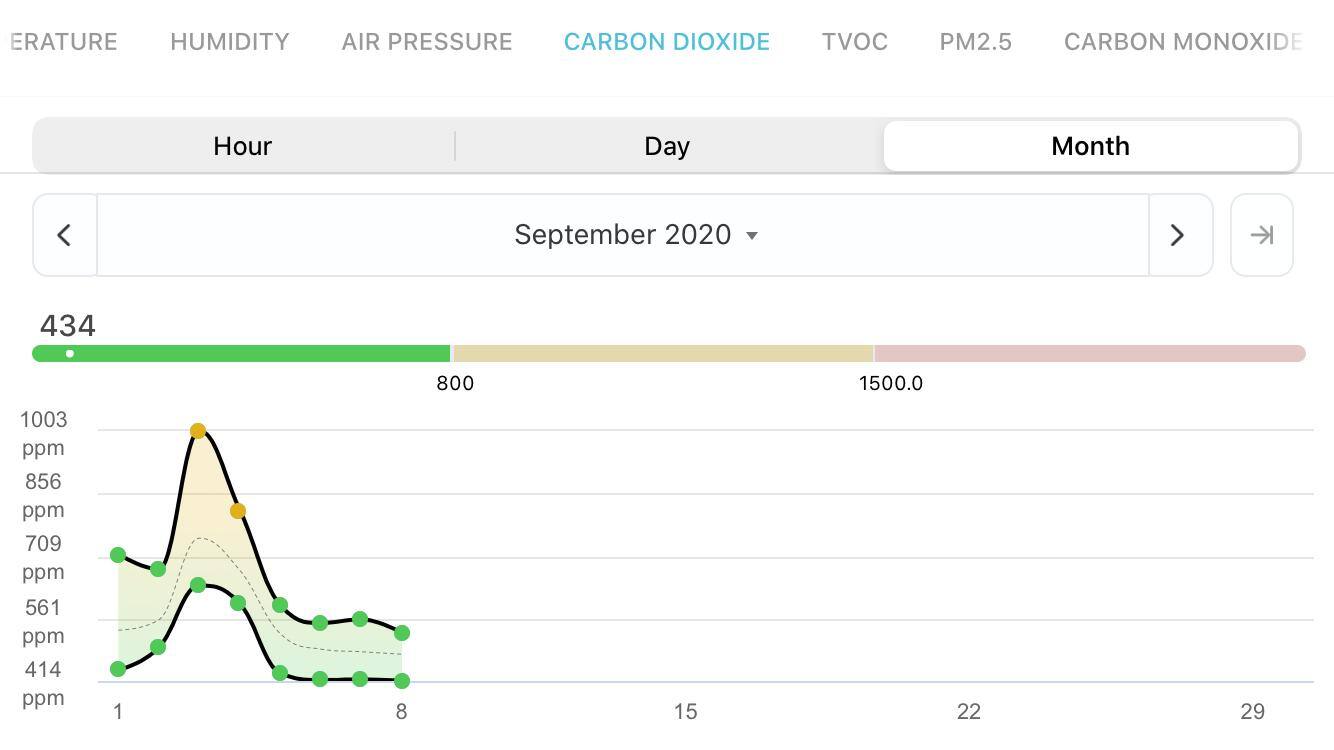
Task: Go to next month using right chevron
Action: coord(1179,235)
